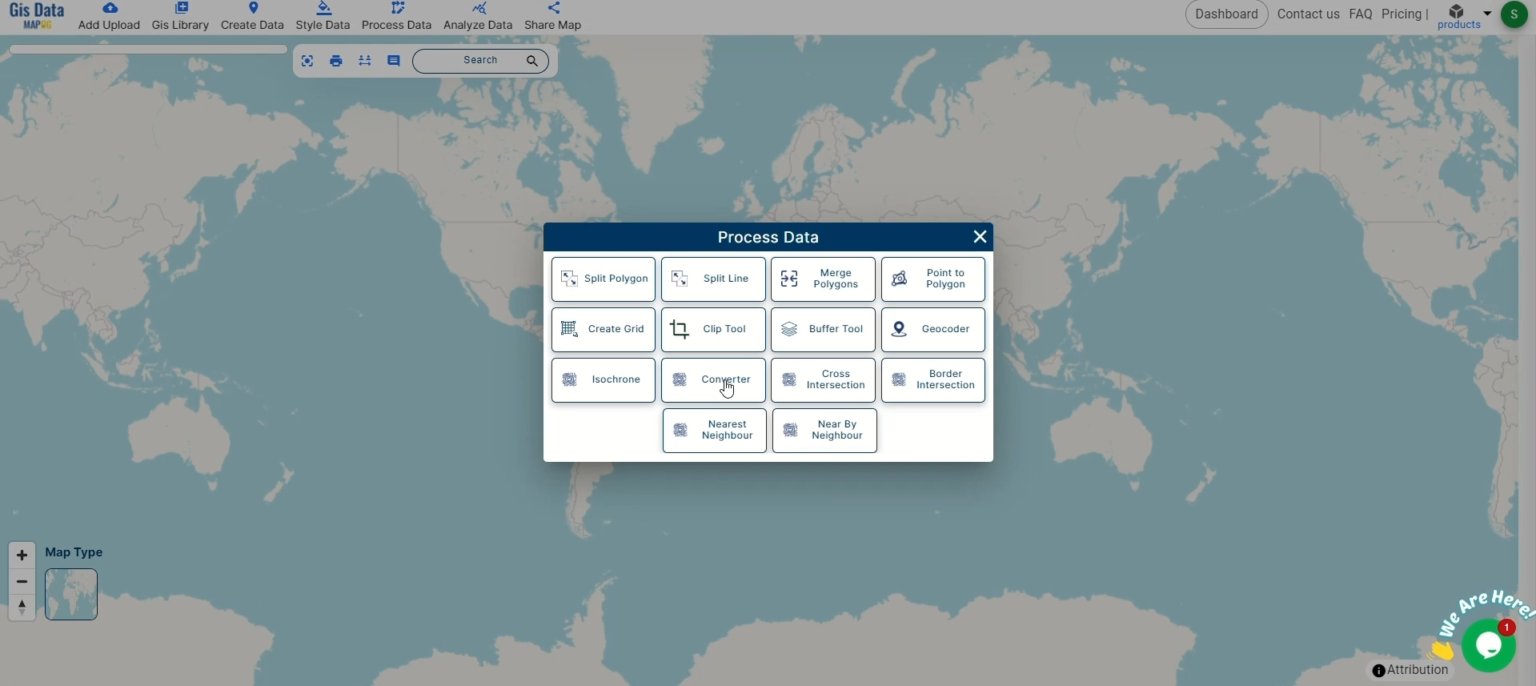Viewport: 1536px width, 686px height.
Task: Select the Clip Tool option
Action: click(x=713, y=329)
